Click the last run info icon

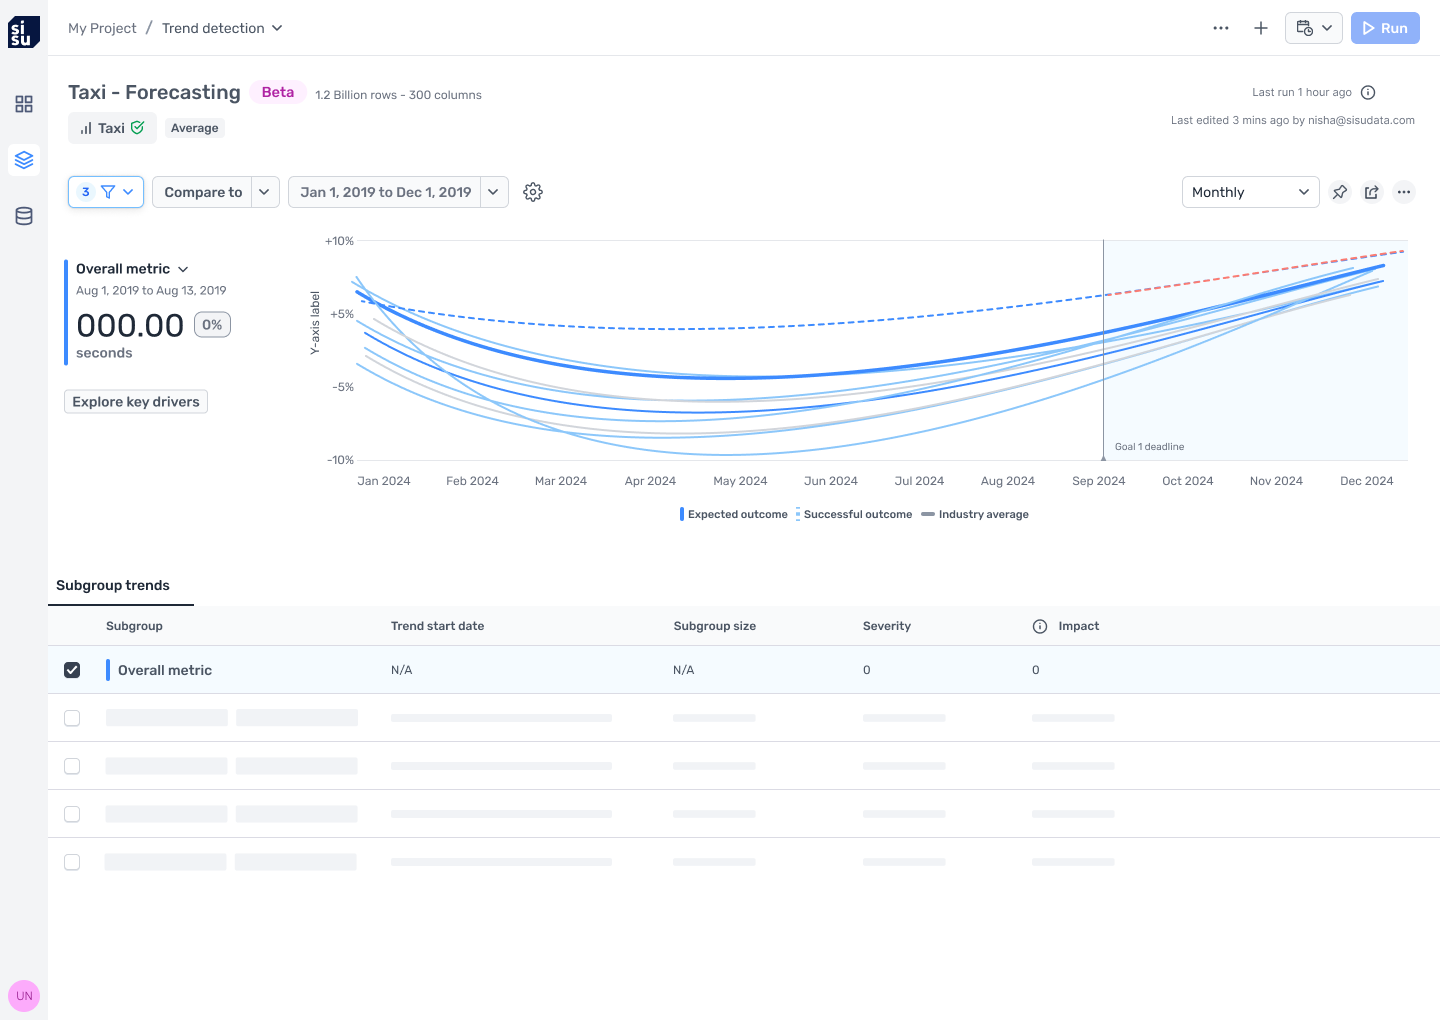(x=1368, y=92)
